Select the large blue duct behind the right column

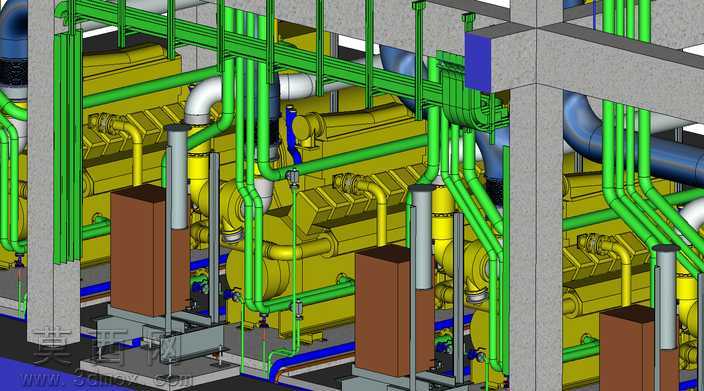633,137
